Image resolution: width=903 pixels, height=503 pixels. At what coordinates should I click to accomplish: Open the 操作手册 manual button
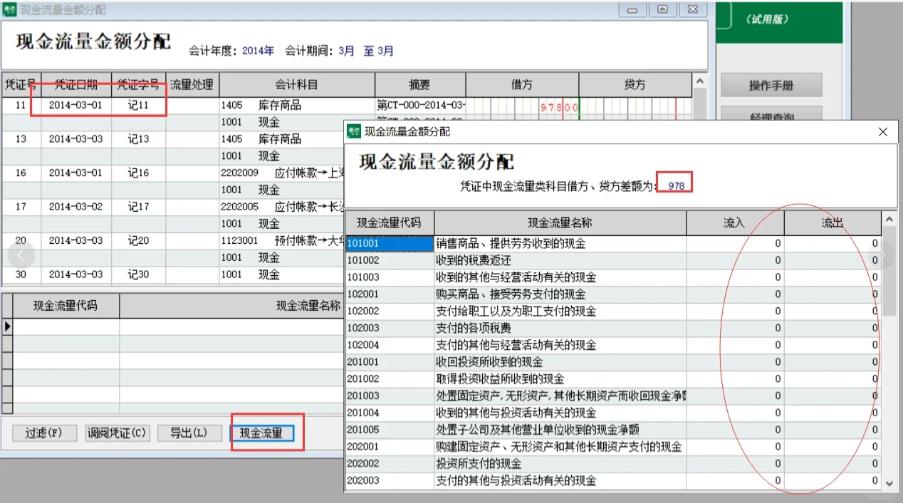pyautogui.click(x=770, y=85)
